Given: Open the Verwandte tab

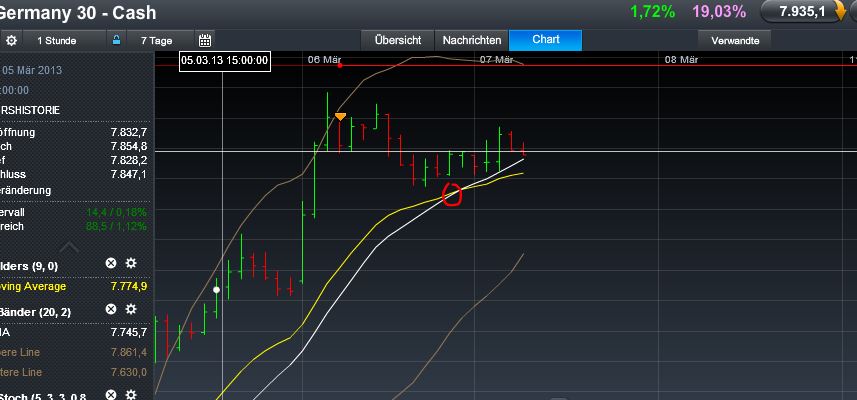Looking at the screenshot, I should click(735, 40).
